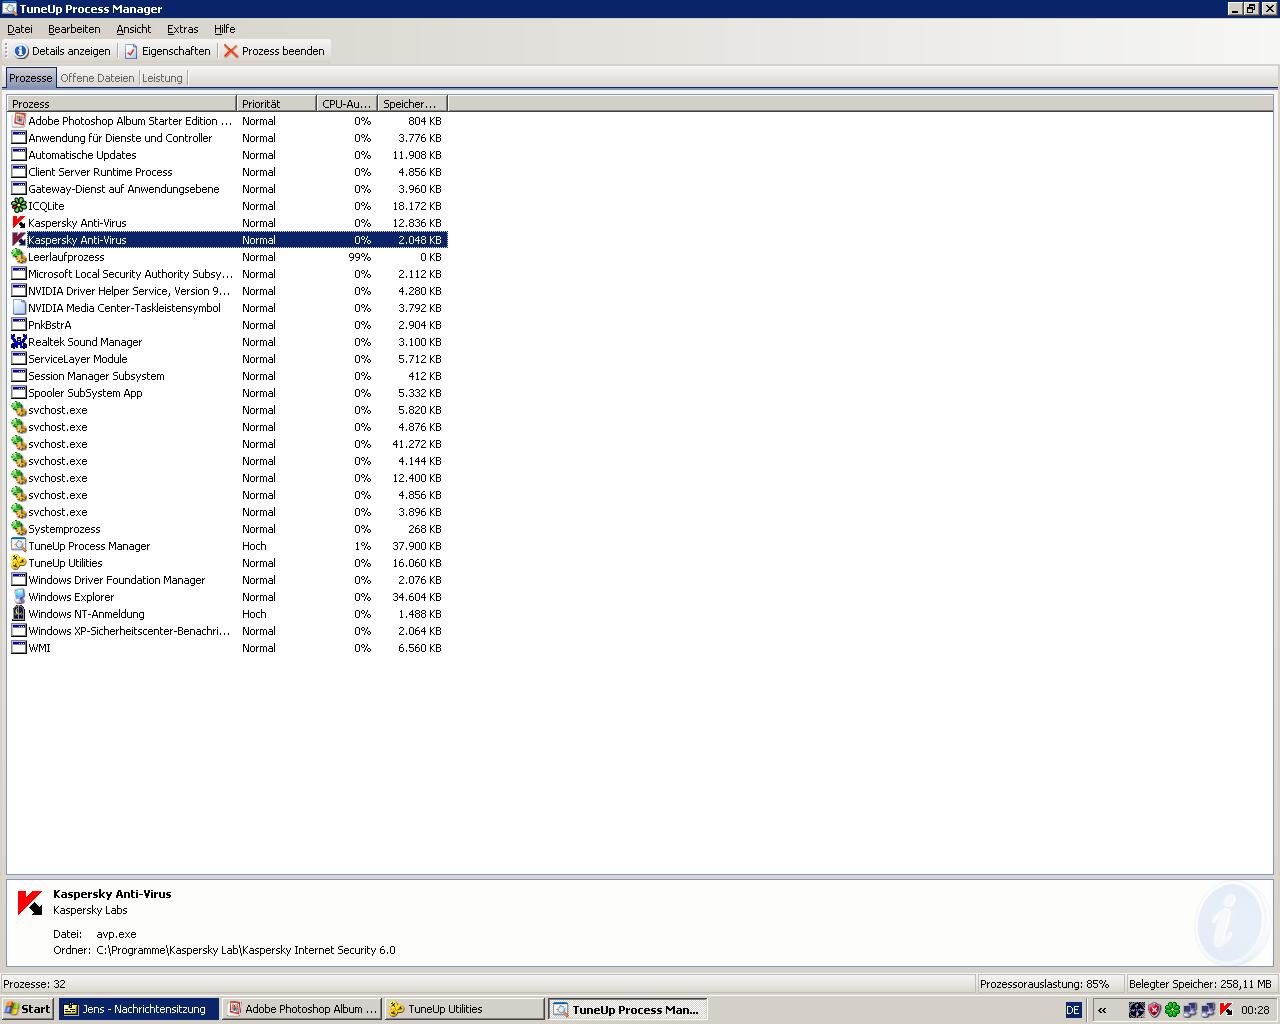Sort by the Priorität column header
The image size is (1280, 1024).
pos(277,104)
